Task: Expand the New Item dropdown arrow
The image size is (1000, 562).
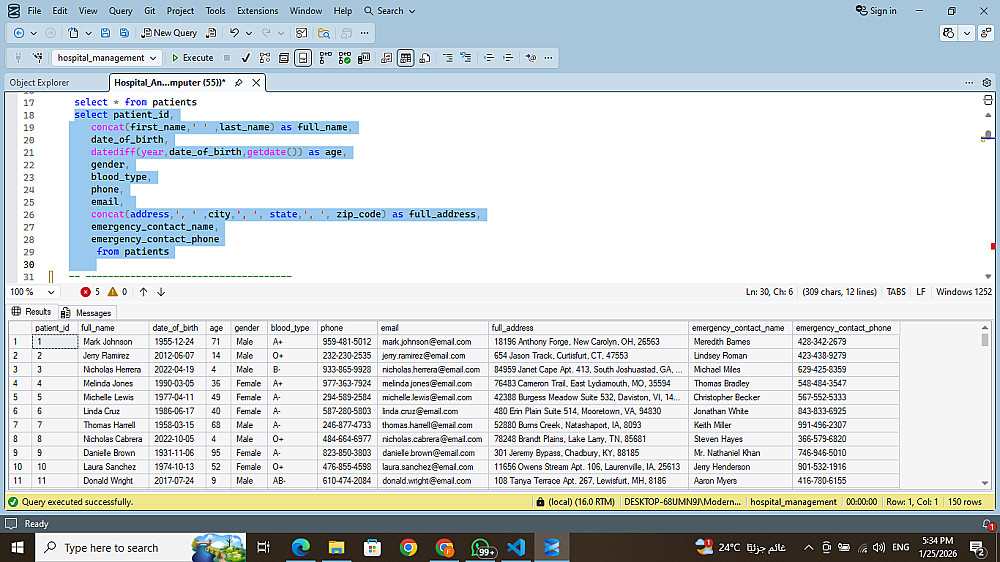Action: click(88, 33)
